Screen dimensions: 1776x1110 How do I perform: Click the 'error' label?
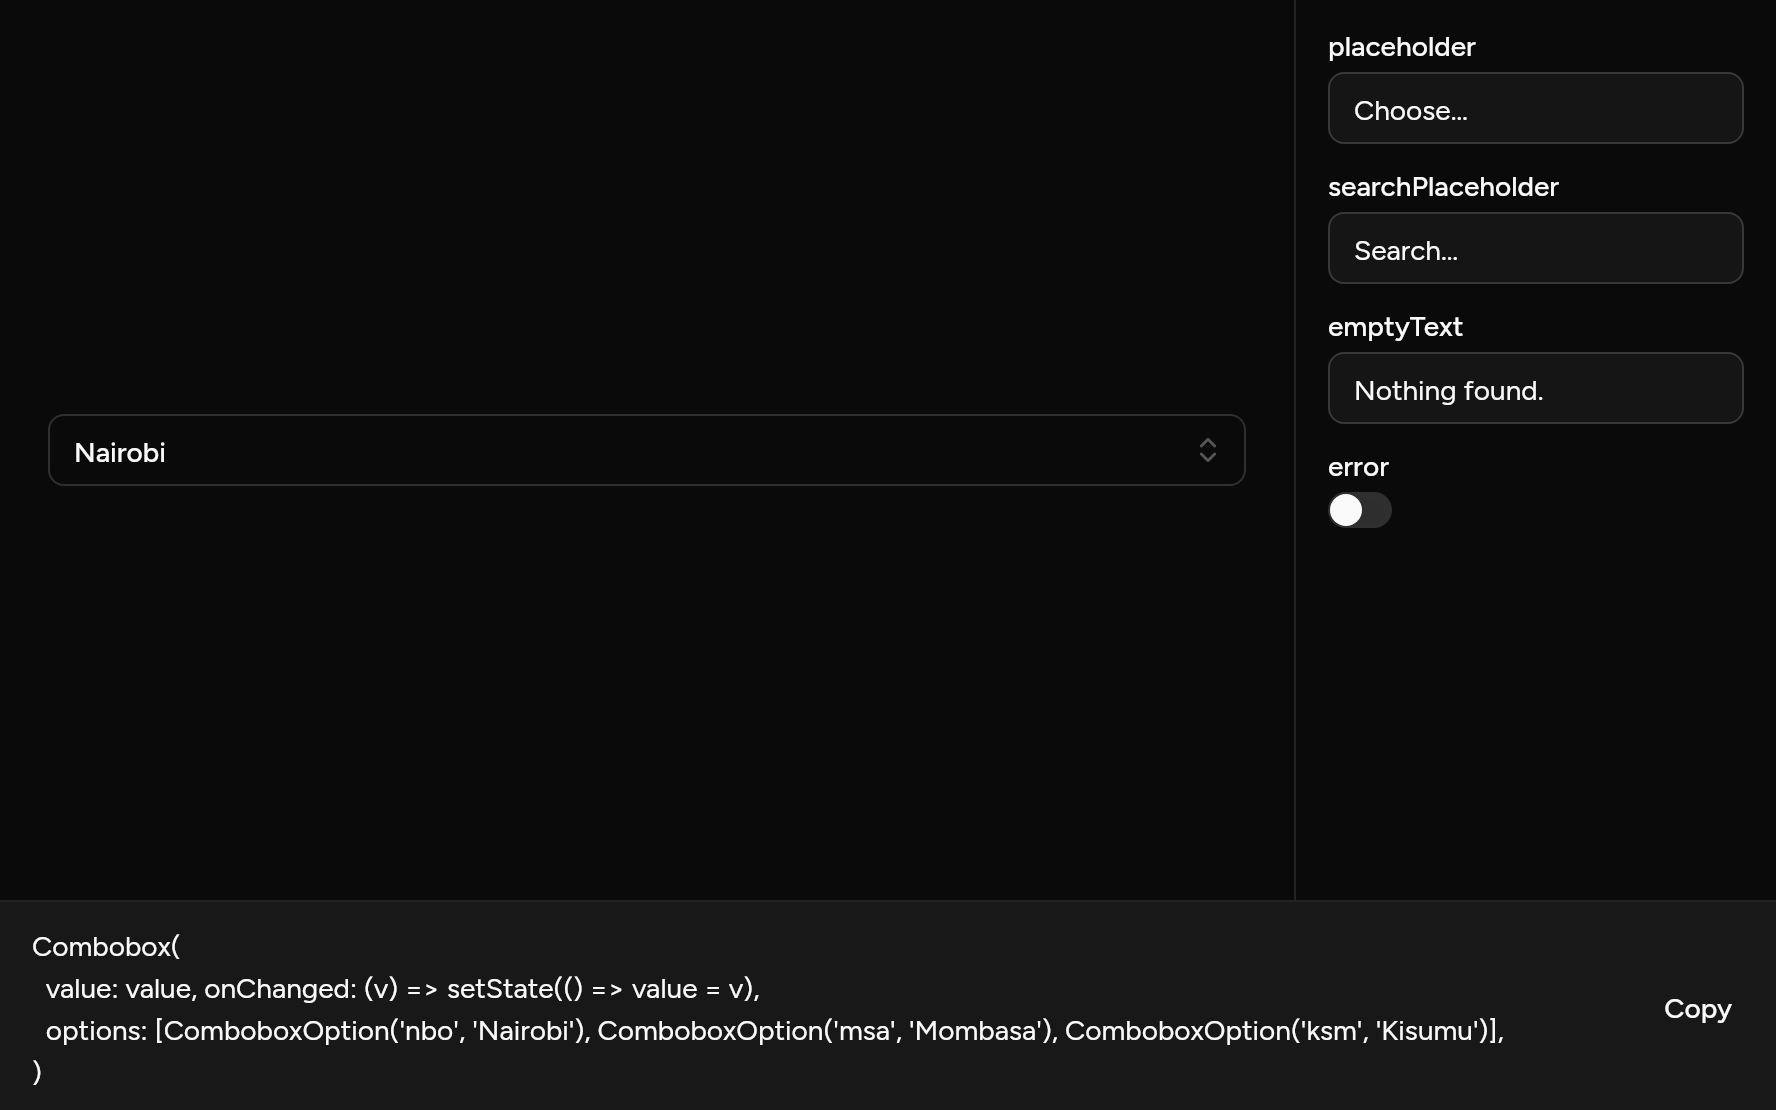pyautogui.click(x=1358, y=467)
